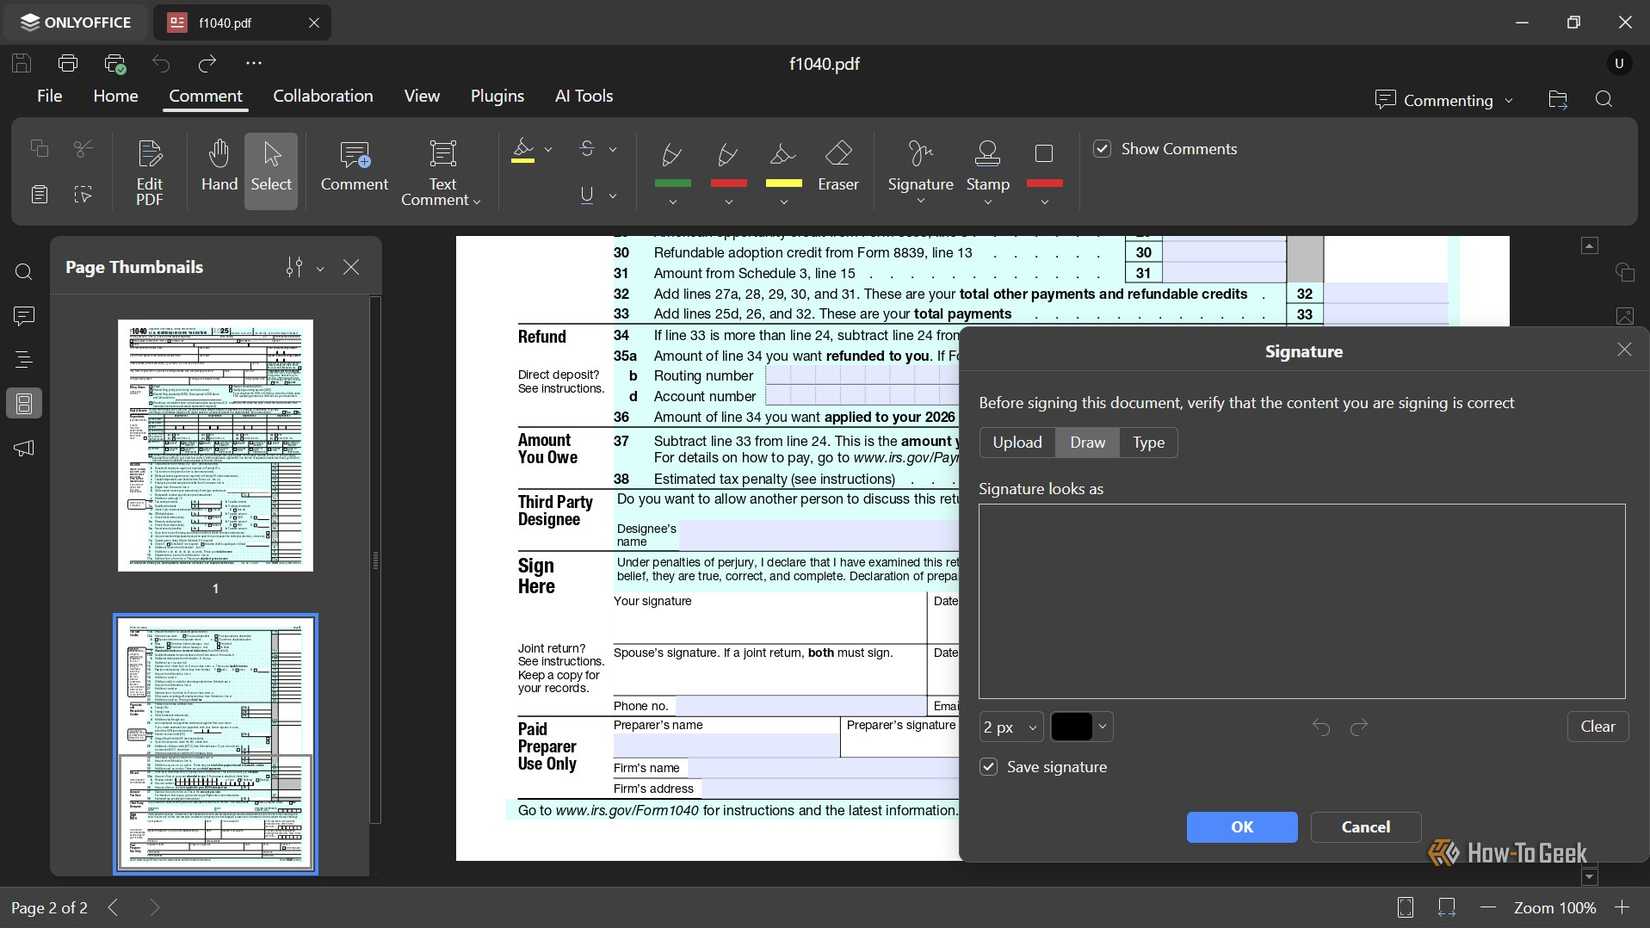Select Draw signature mode

(1087, 442)
